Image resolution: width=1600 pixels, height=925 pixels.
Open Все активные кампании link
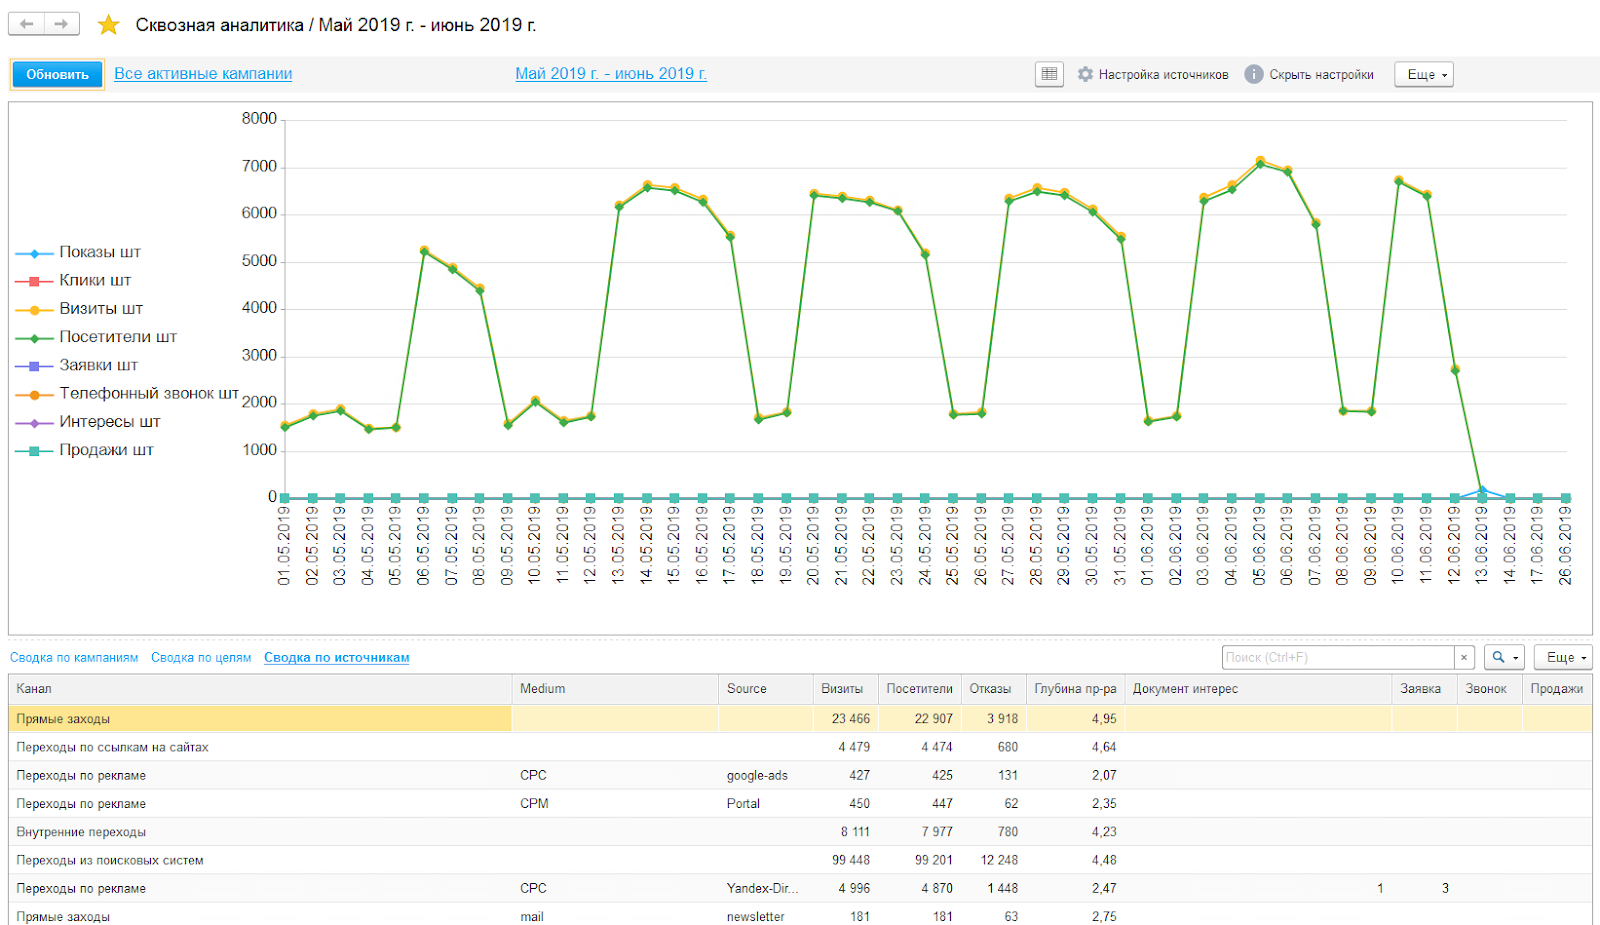(203, 74)
